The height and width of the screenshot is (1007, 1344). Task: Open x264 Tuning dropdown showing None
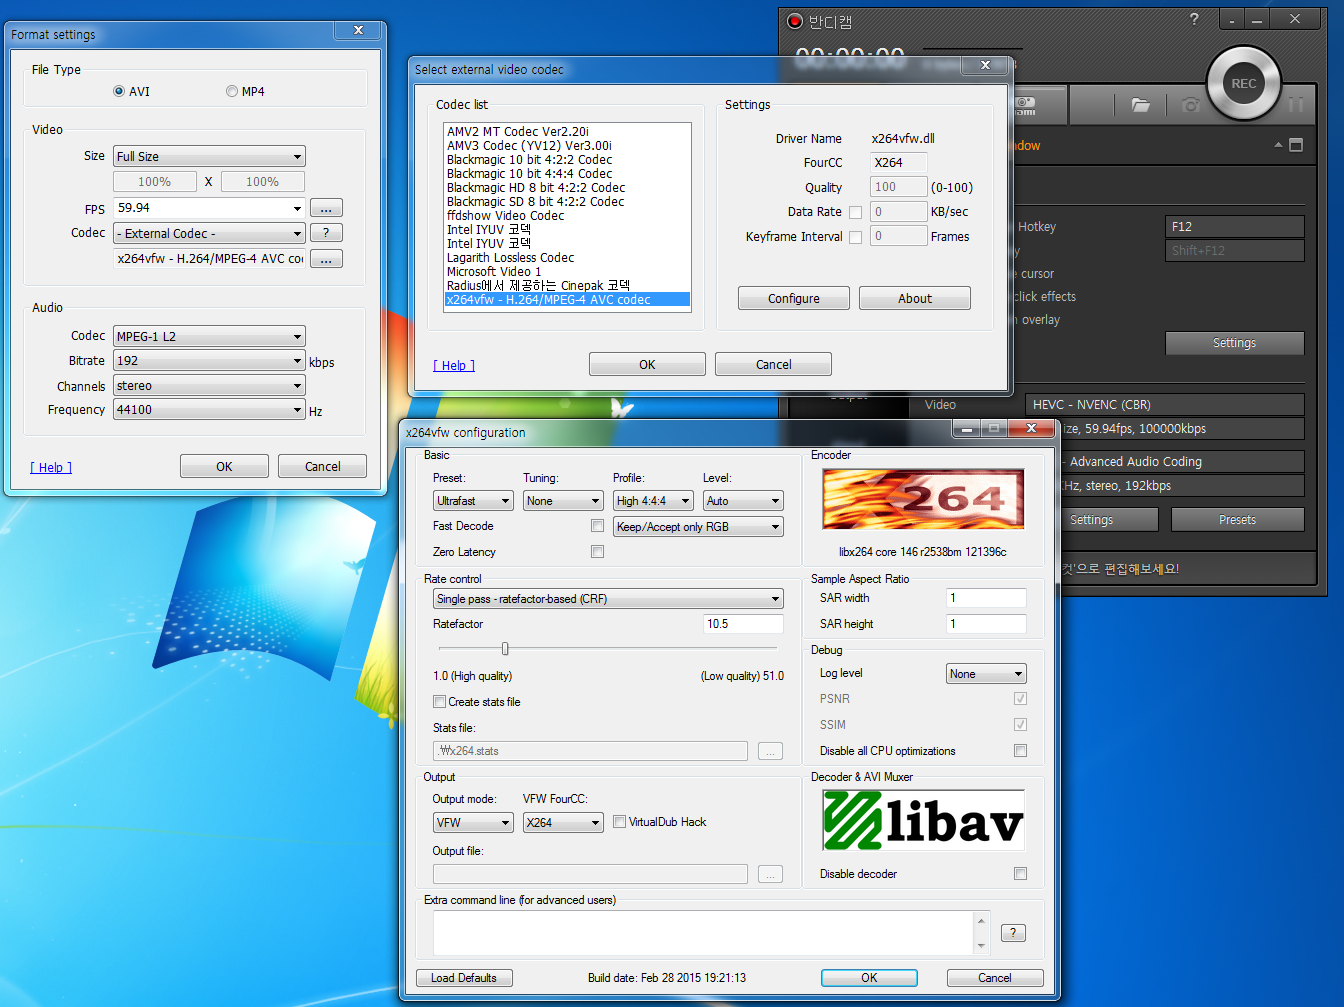point(563,501)
